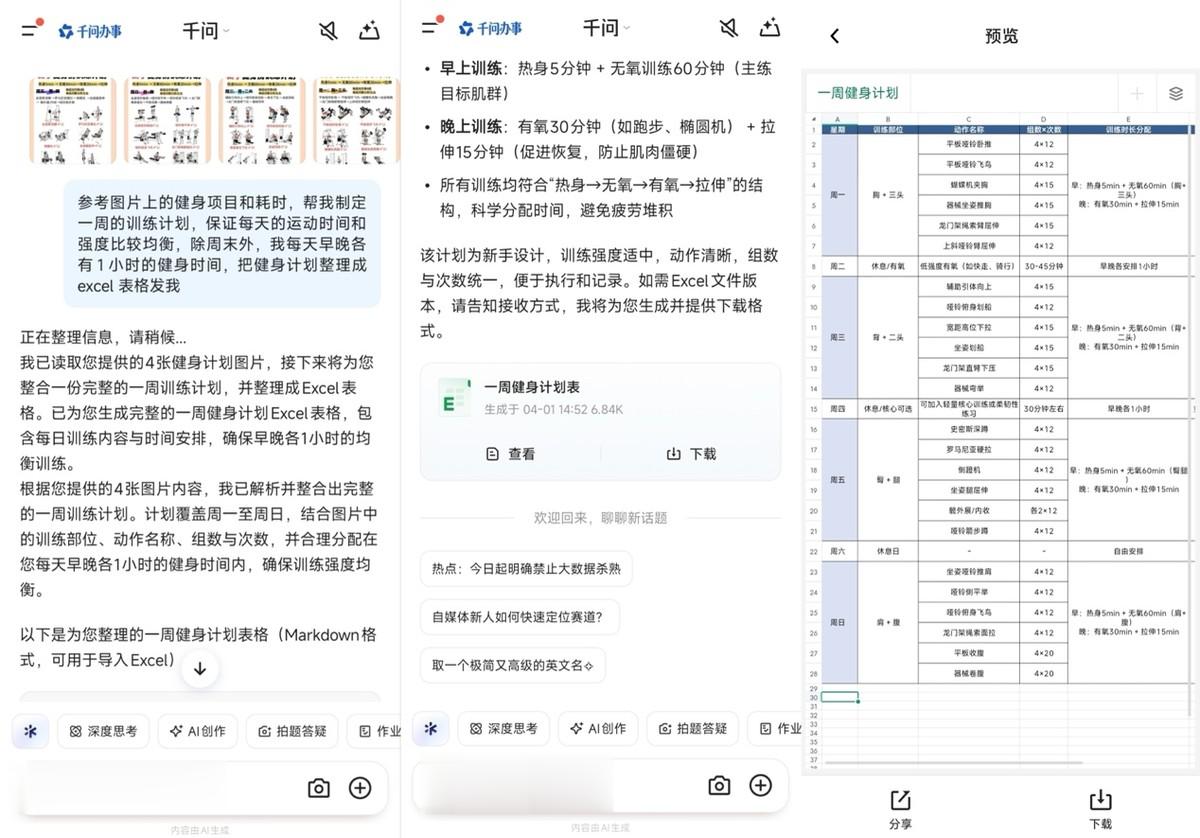Open the second fitness plan thumbnail image

(166, 120)
